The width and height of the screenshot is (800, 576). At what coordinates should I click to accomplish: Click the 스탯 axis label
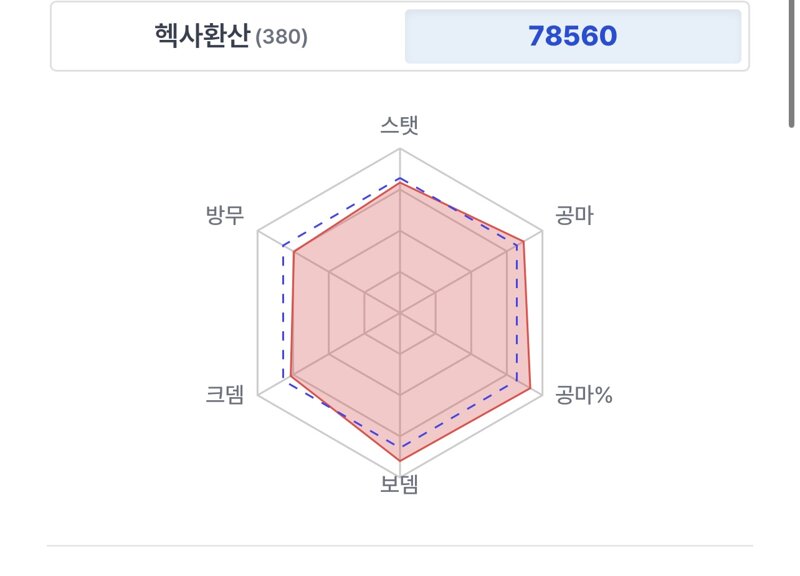point(399,126)
